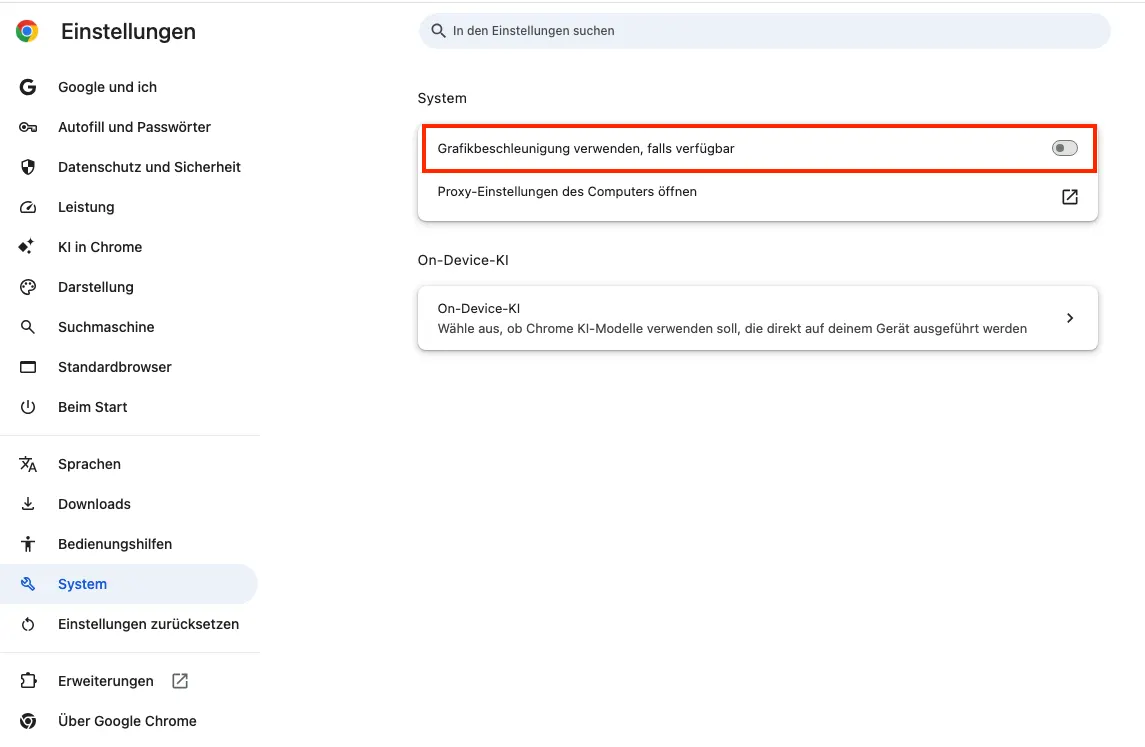Click the power icon for Beim Start
This screenshot has height=747, width=1145.
(x=28, y=407)
